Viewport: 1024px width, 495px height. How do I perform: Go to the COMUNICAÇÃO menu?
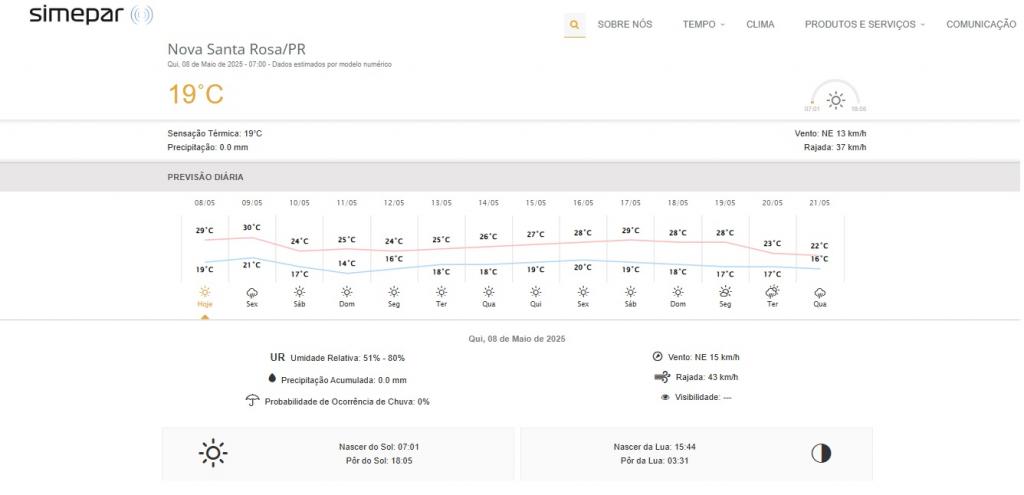(981, 25)
